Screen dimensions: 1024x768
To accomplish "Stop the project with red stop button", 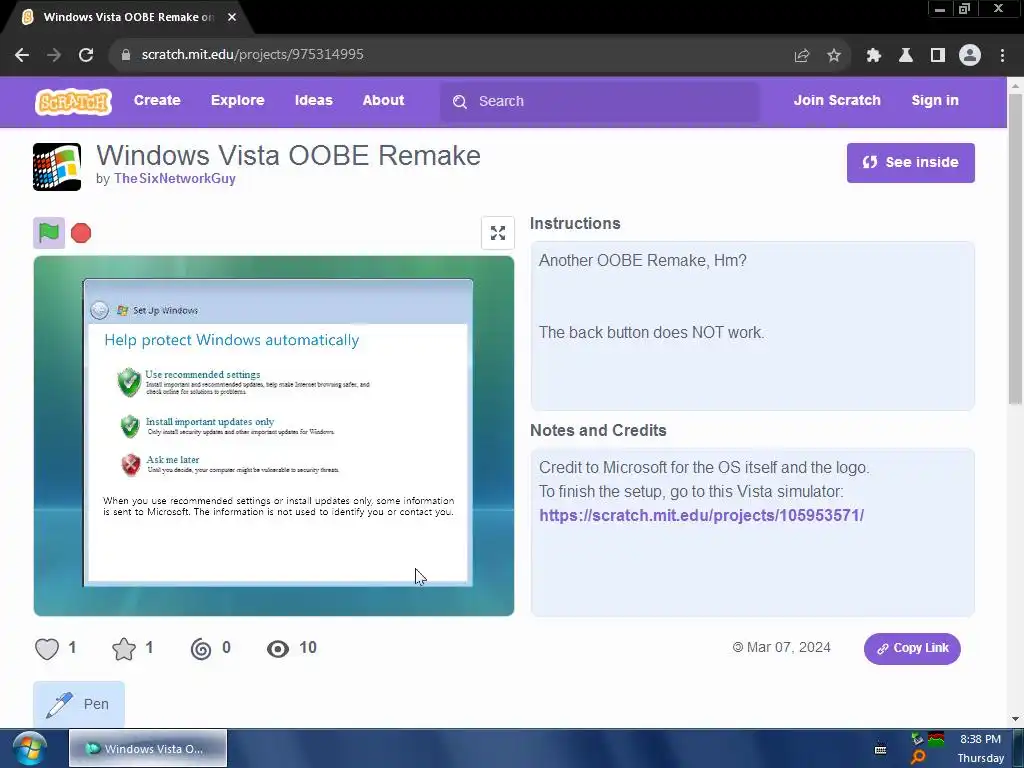I will click(81, 233).
